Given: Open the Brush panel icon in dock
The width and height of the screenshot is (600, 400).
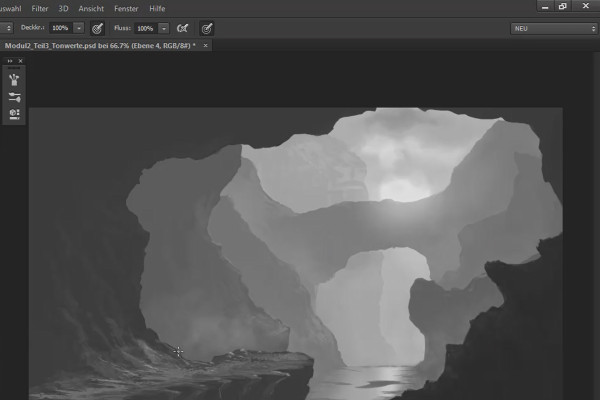Looking at the screenshot, I should coord(14,80).
